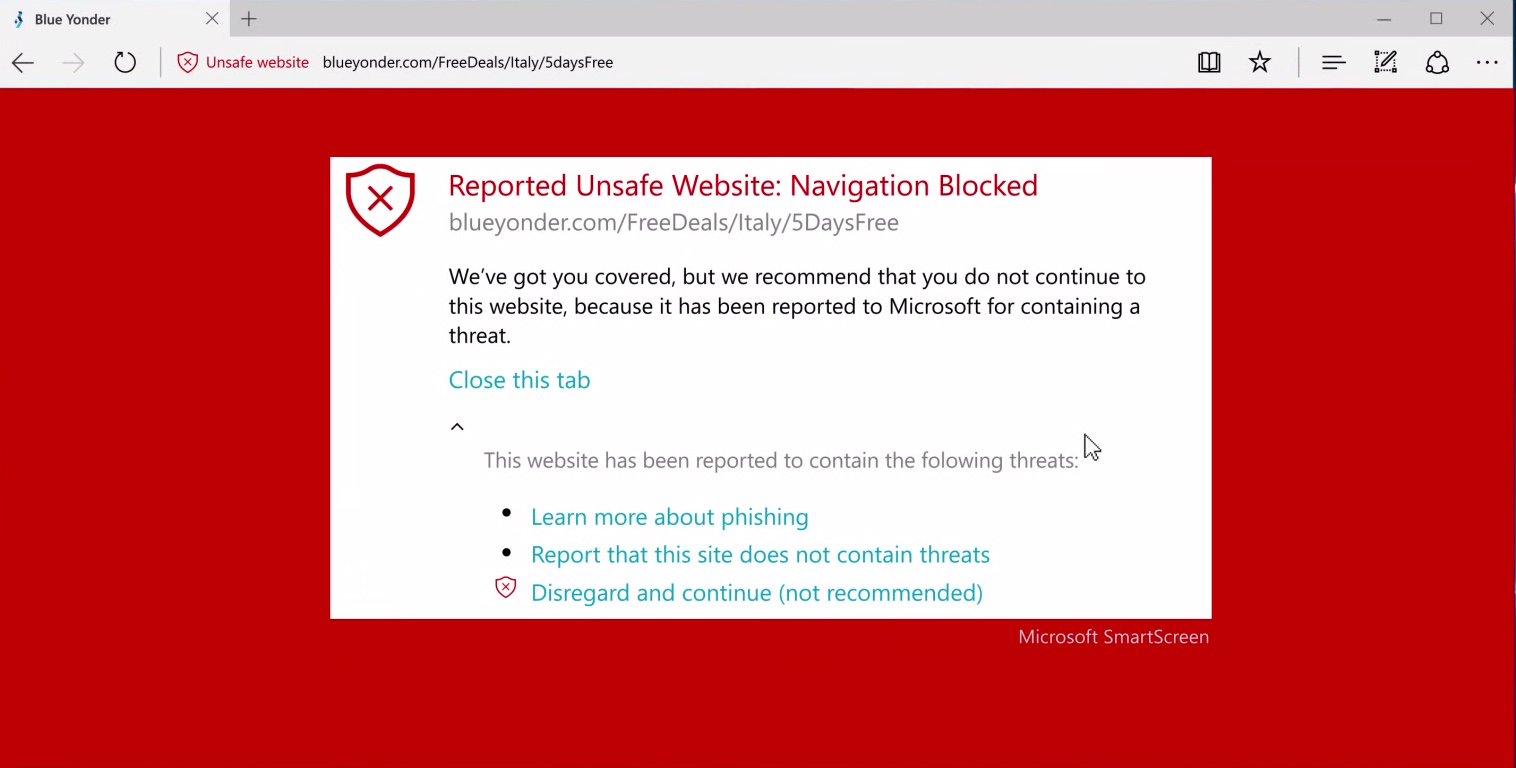Open Learn more about phishing link
Screen dimensions: 1516x768
[669, 517]
